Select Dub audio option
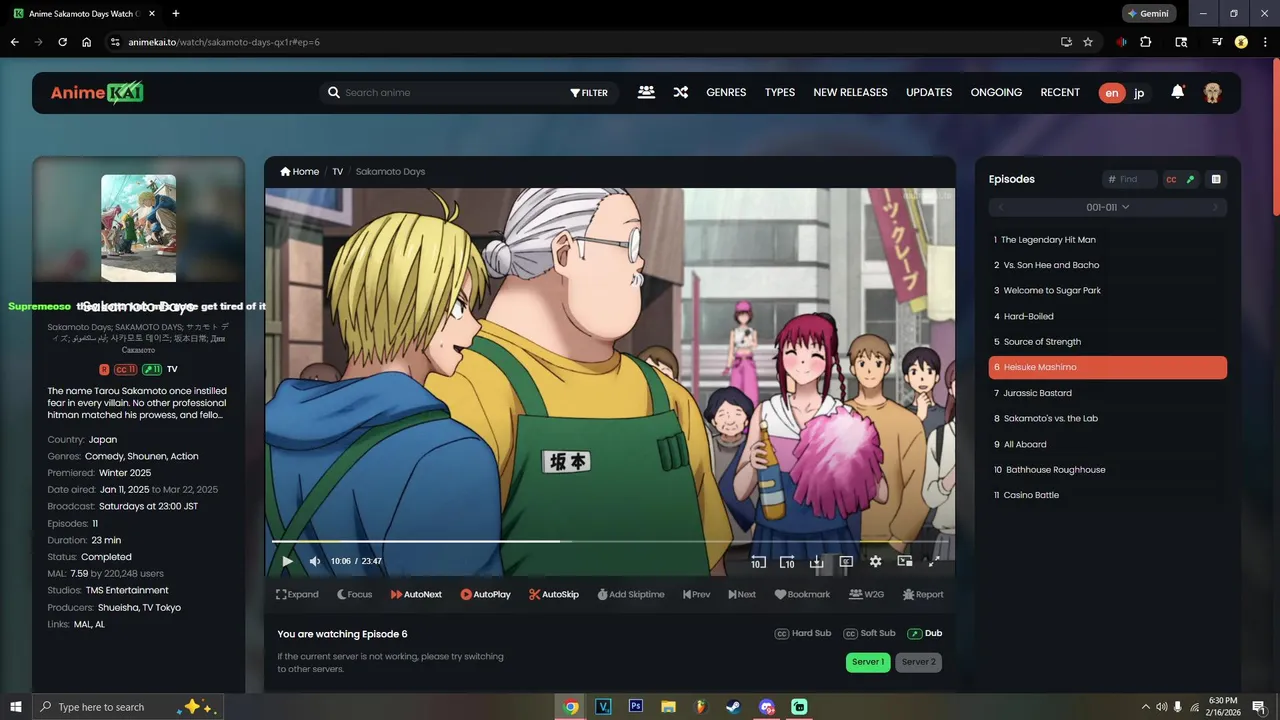1280x720 pixels. tap(925, 633)
